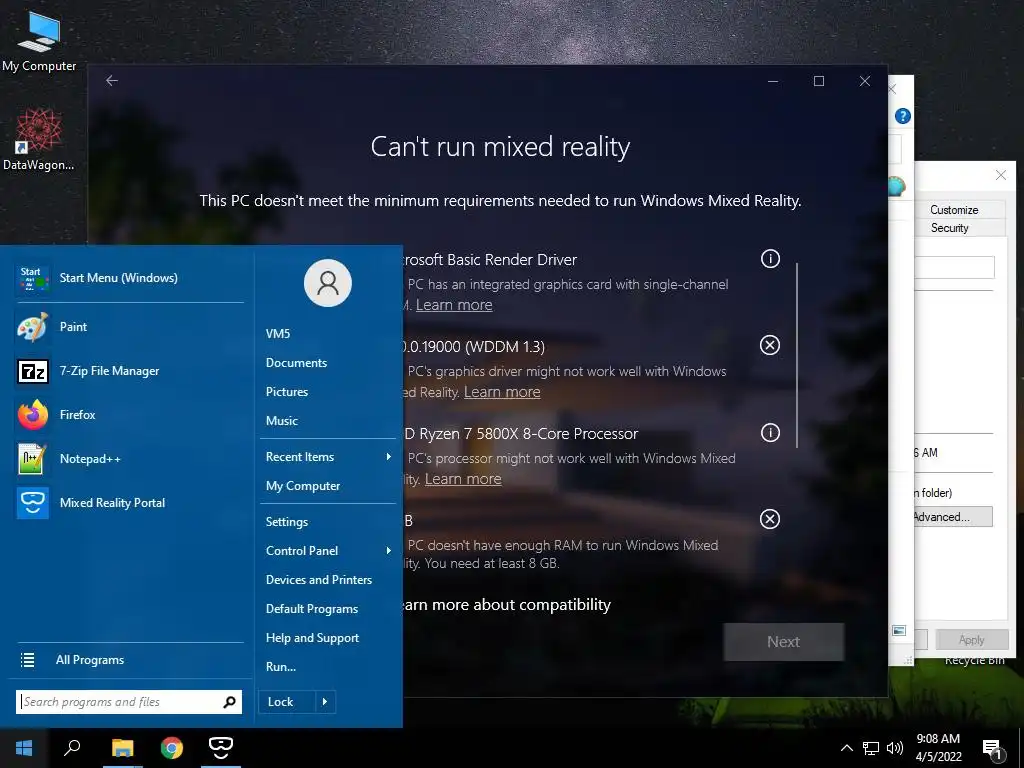The image size is (1024, 768).
Task: Show hidden tray icons chevron
Action: point(846,748)
